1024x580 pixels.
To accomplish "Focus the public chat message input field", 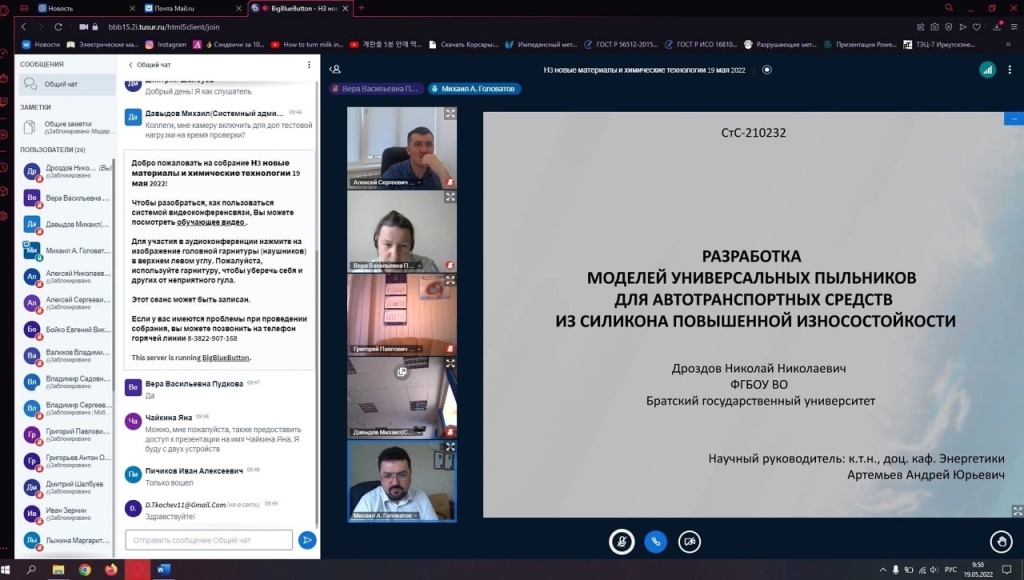I will (x=209, y=540).
